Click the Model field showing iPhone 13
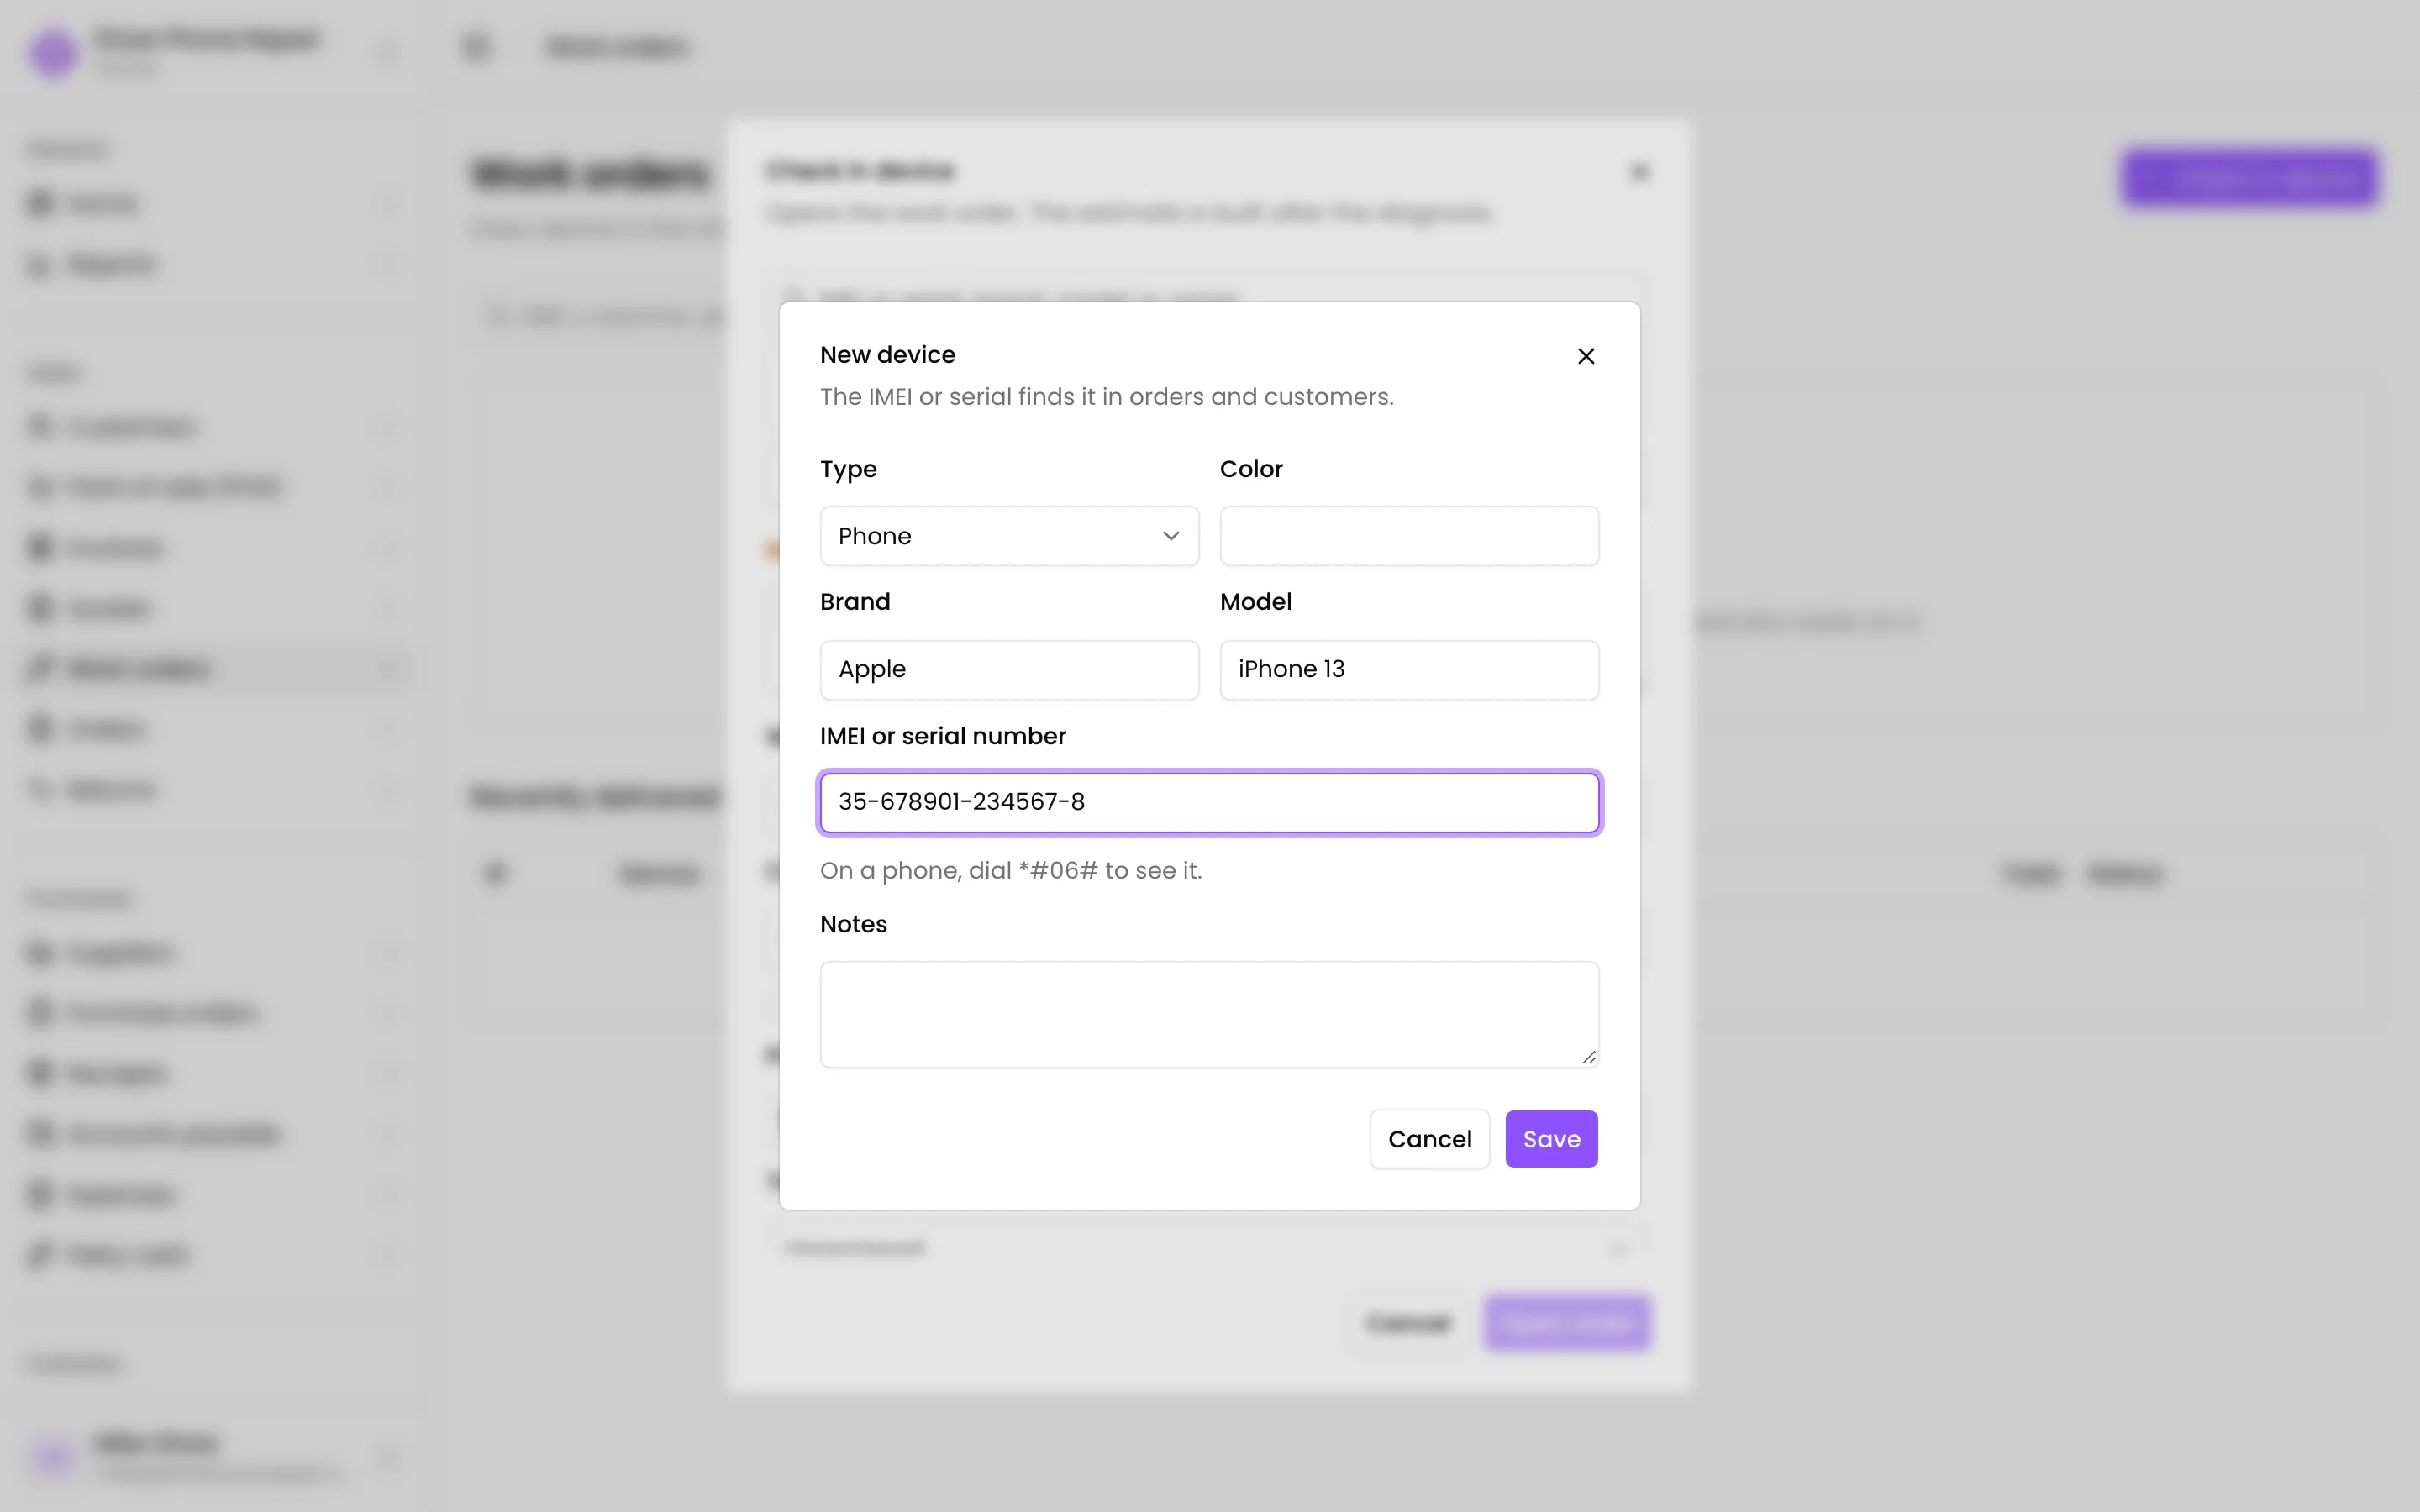The width and height of the screenshot is (2420, 1512). click(1409, 669)
